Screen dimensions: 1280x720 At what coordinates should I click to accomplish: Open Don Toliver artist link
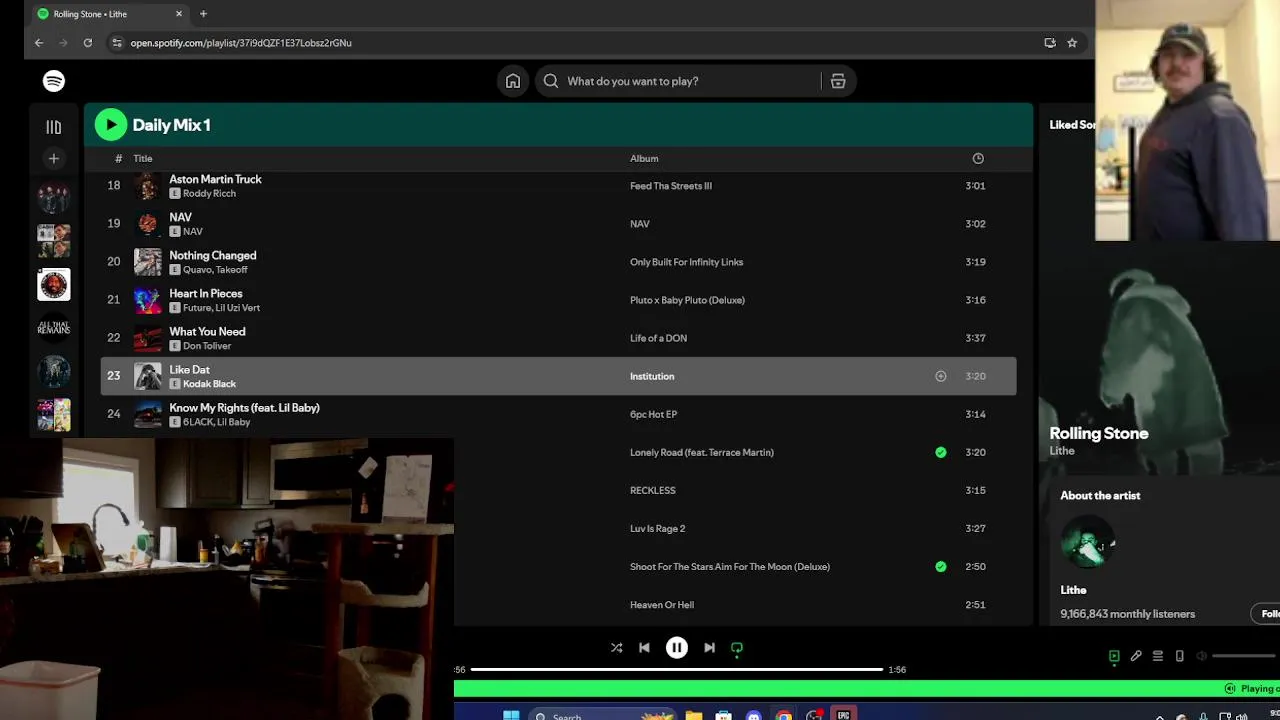(207, 346)
